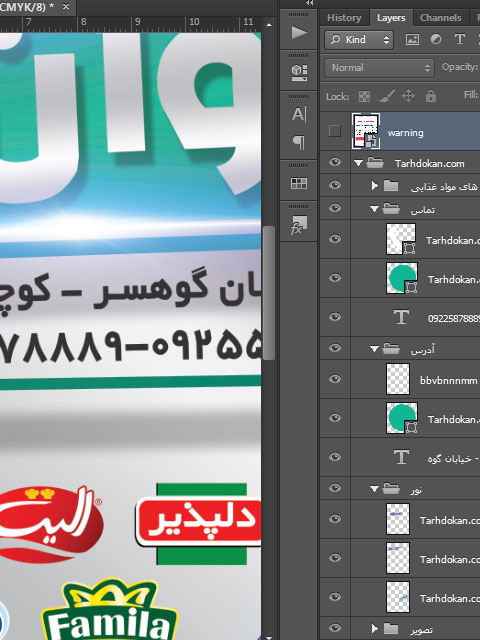Screen dimensions: 480x640
Task: Toggle visibility of نور group
Action: point(335,488)
